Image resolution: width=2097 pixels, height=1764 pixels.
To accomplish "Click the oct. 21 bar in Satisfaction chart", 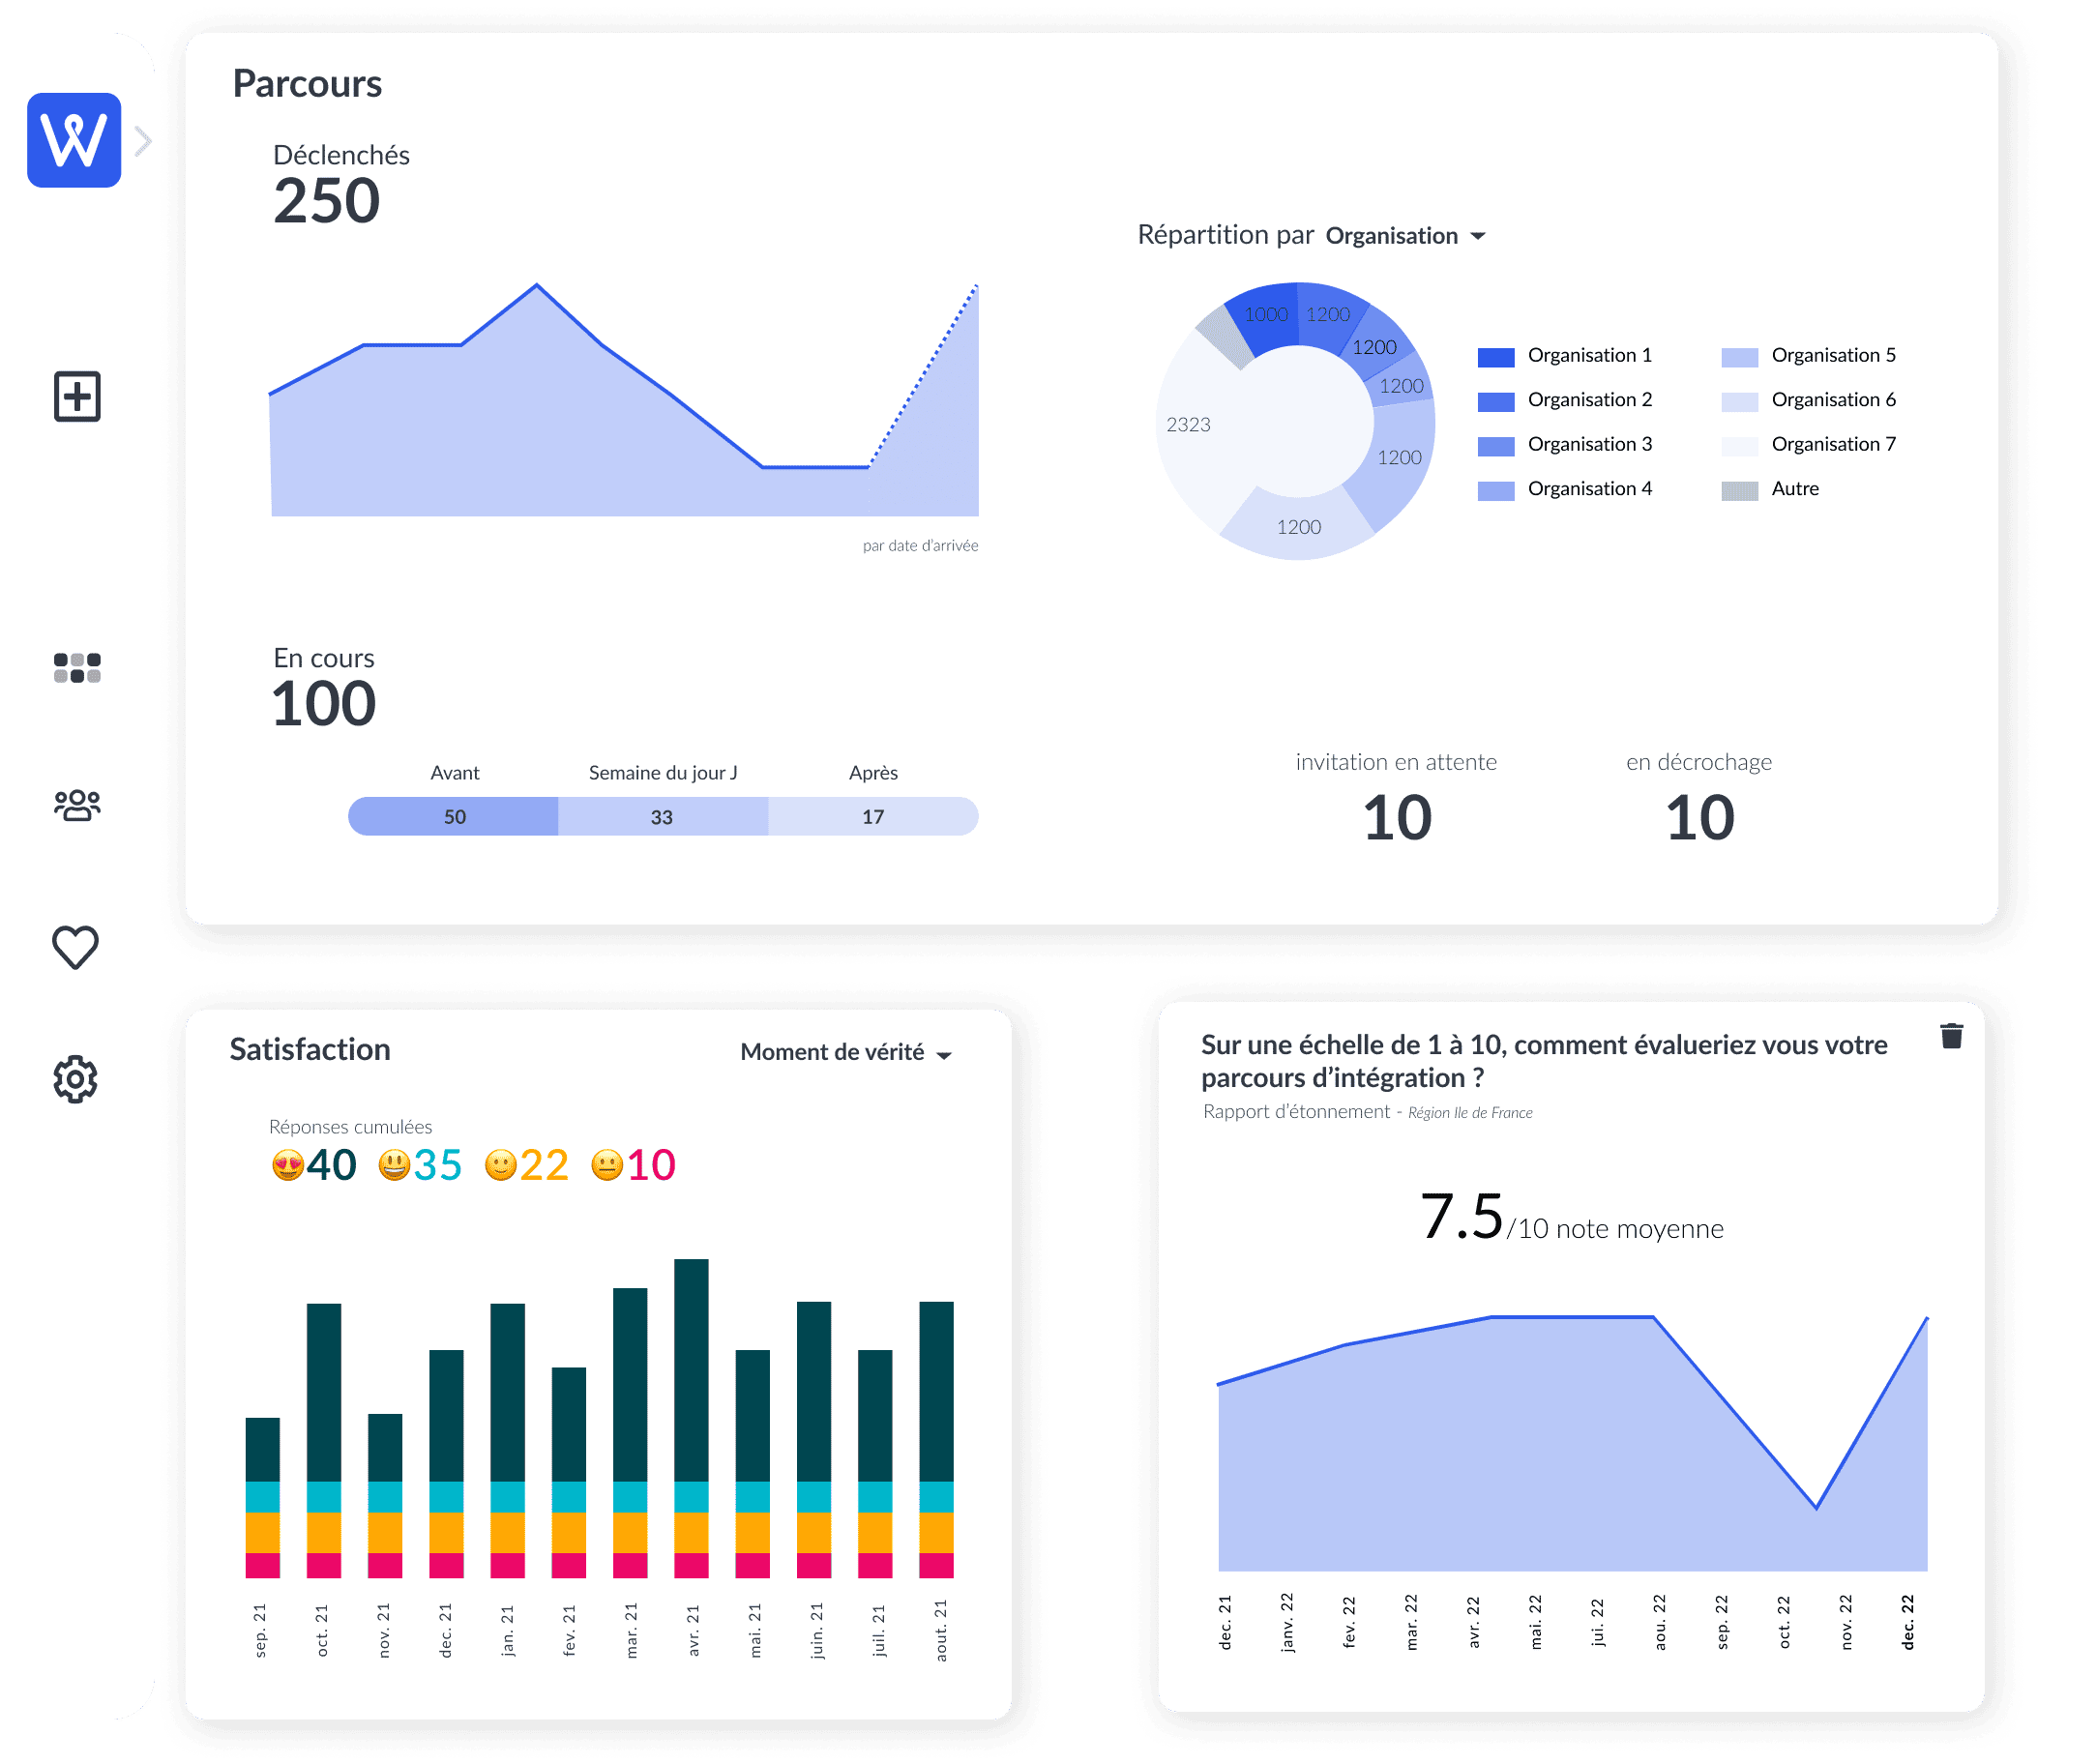I will 324,1441.
